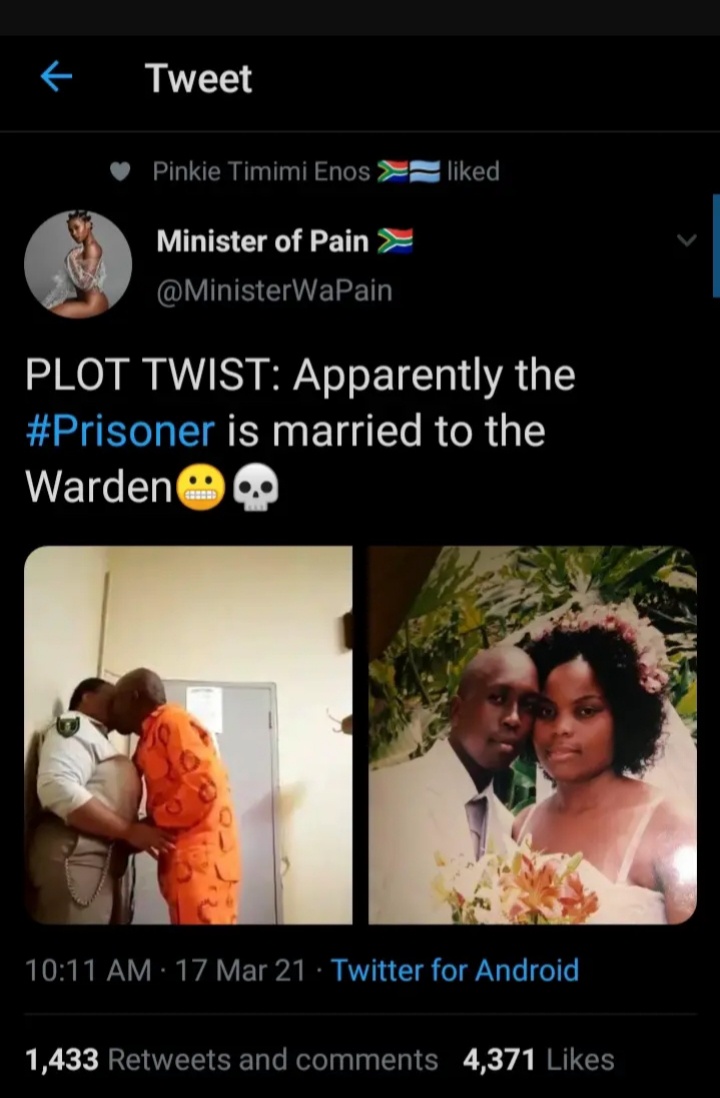The image size is (720, 1098).
Task: Tap the back arrow icon
Action: coord(56,76)
